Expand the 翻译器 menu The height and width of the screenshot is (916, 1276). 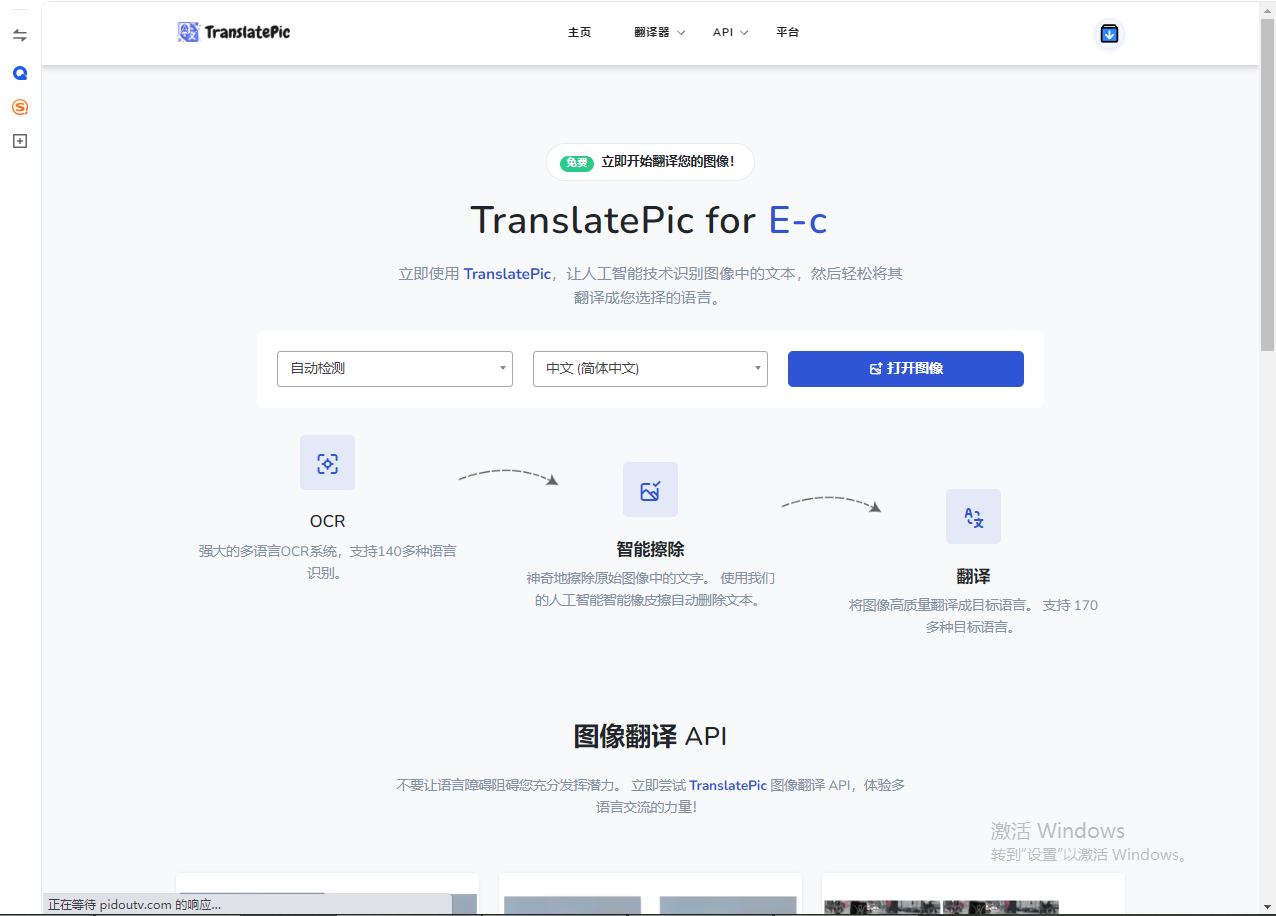(x=659, y=33)
